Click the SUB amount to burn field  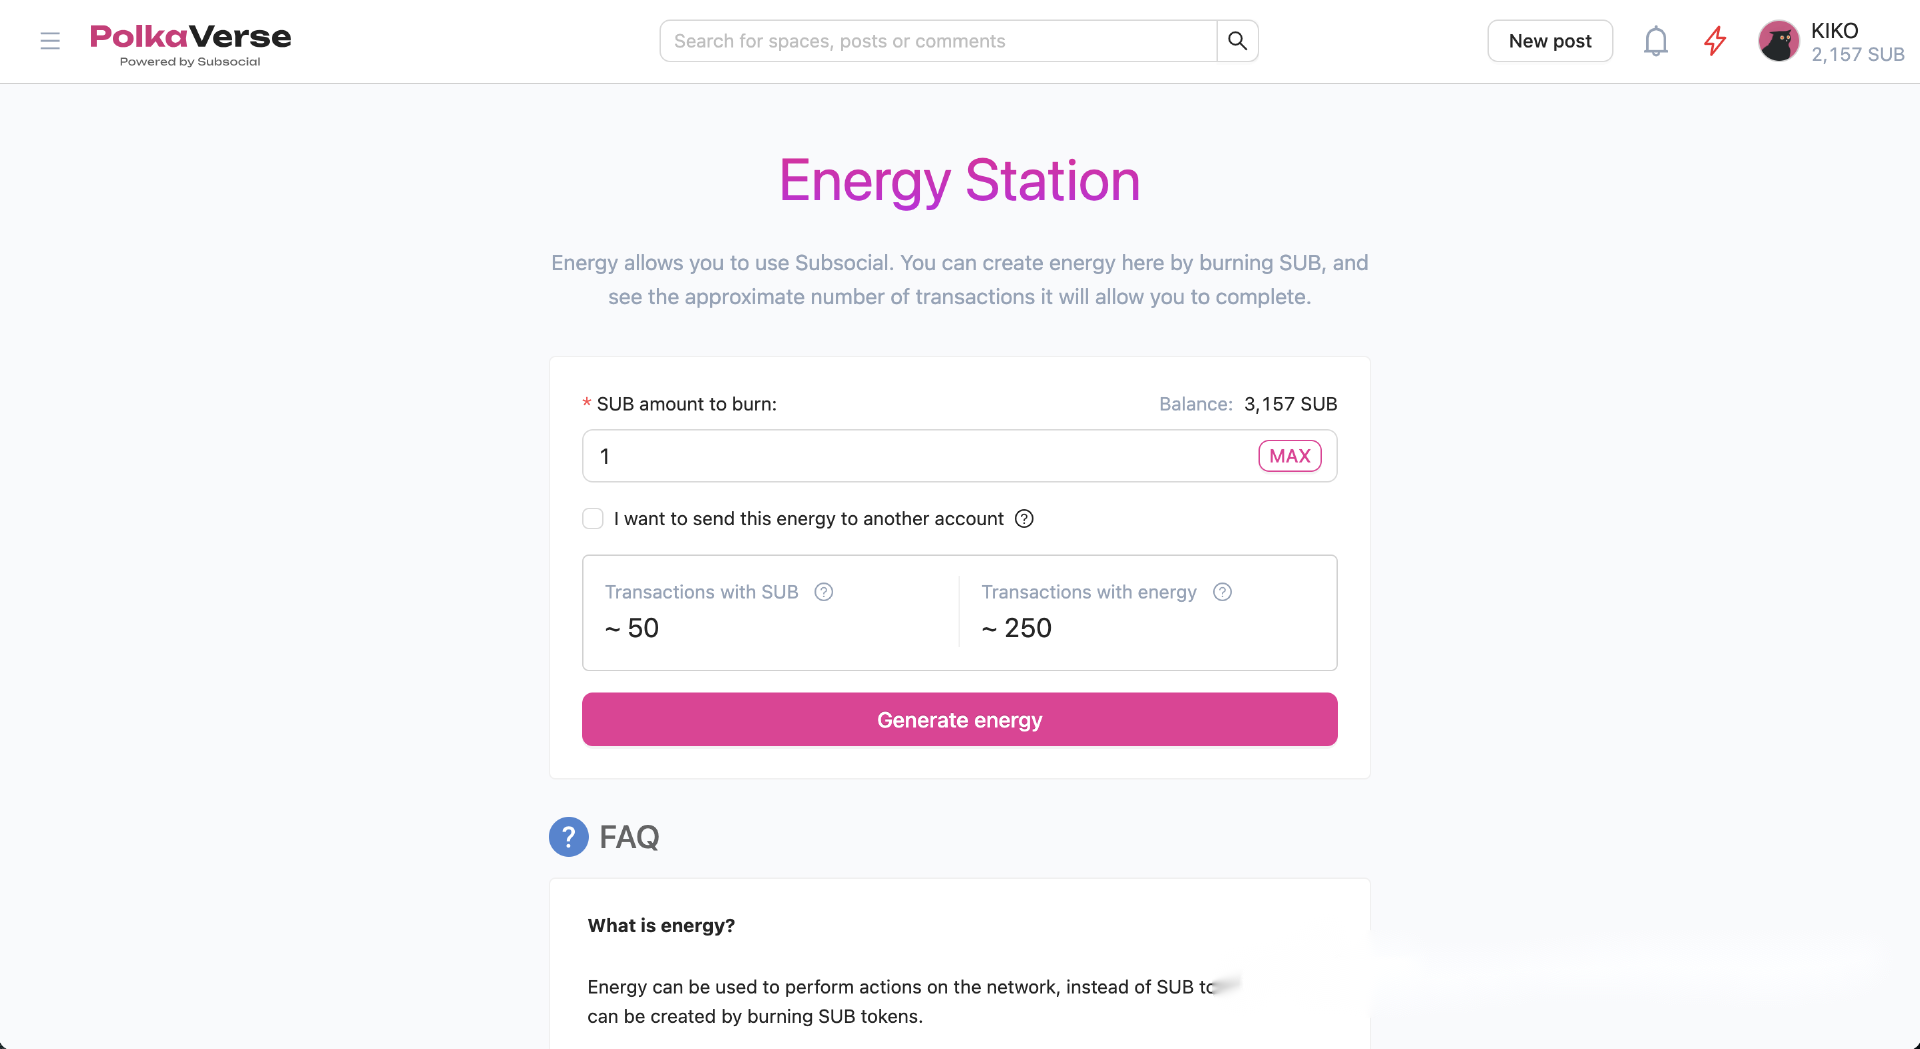[x=920, y=456]
